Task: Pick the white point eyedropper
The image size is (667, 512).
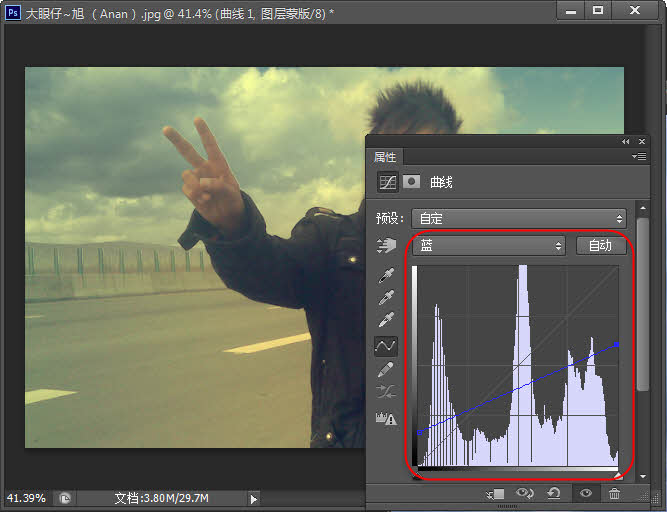Action: coord(386,321)
